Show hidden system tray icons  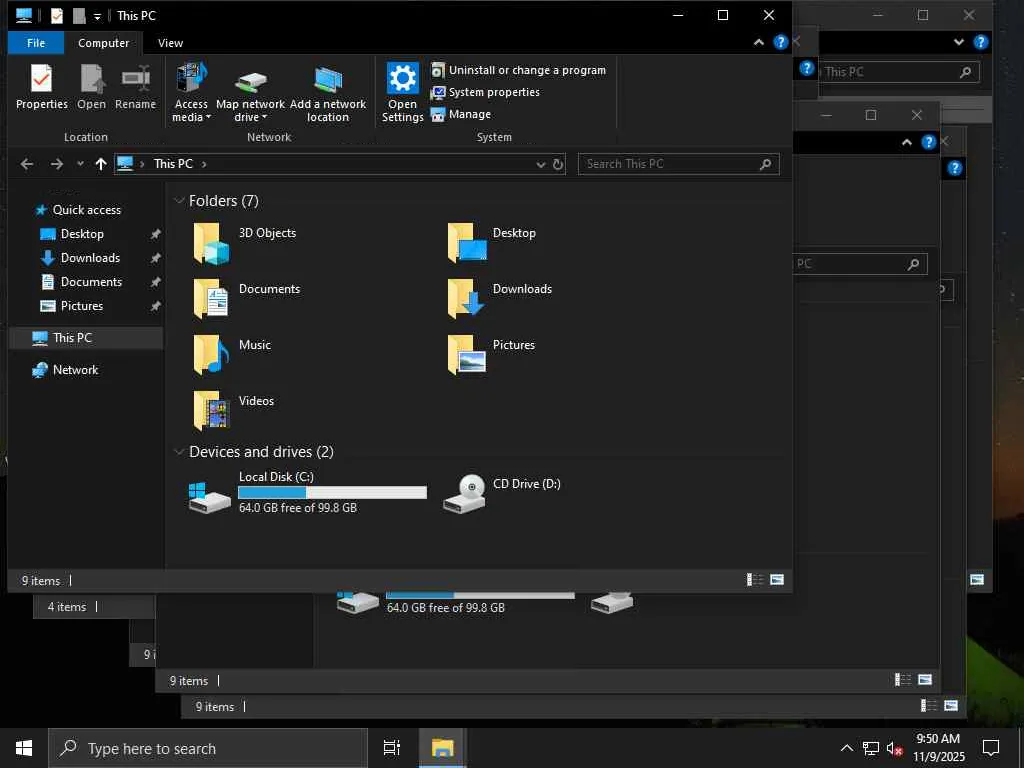click(x=846, y=748)
